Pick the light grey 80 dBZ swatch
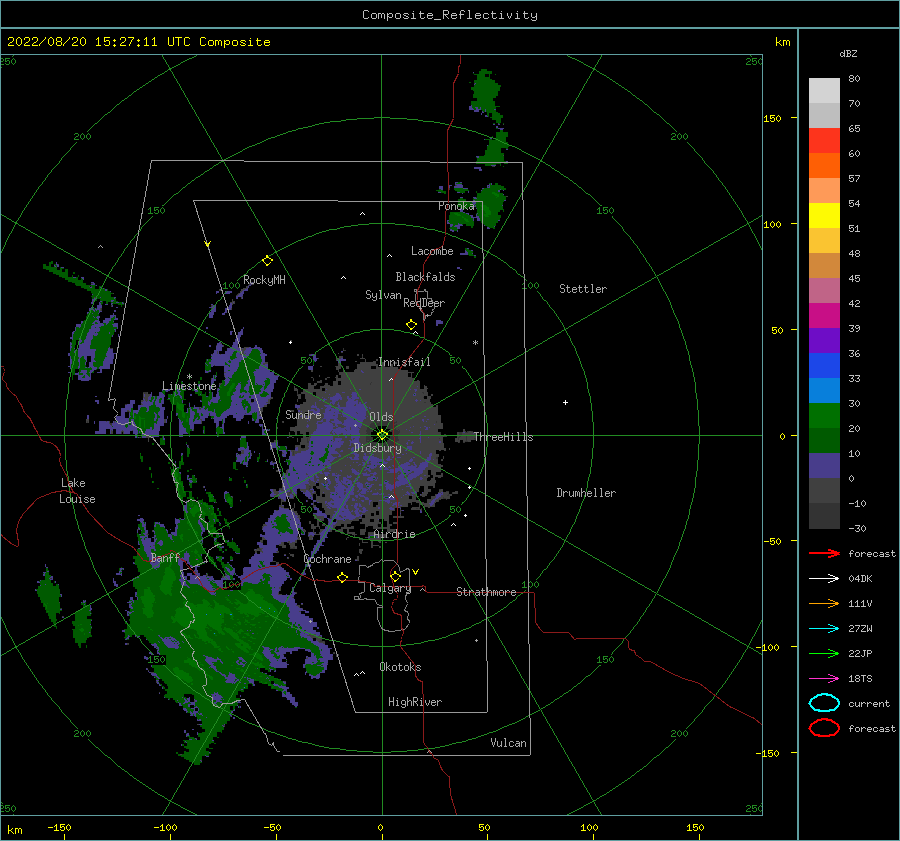Viewport: 900px width, 841px height. coord(824,90)
